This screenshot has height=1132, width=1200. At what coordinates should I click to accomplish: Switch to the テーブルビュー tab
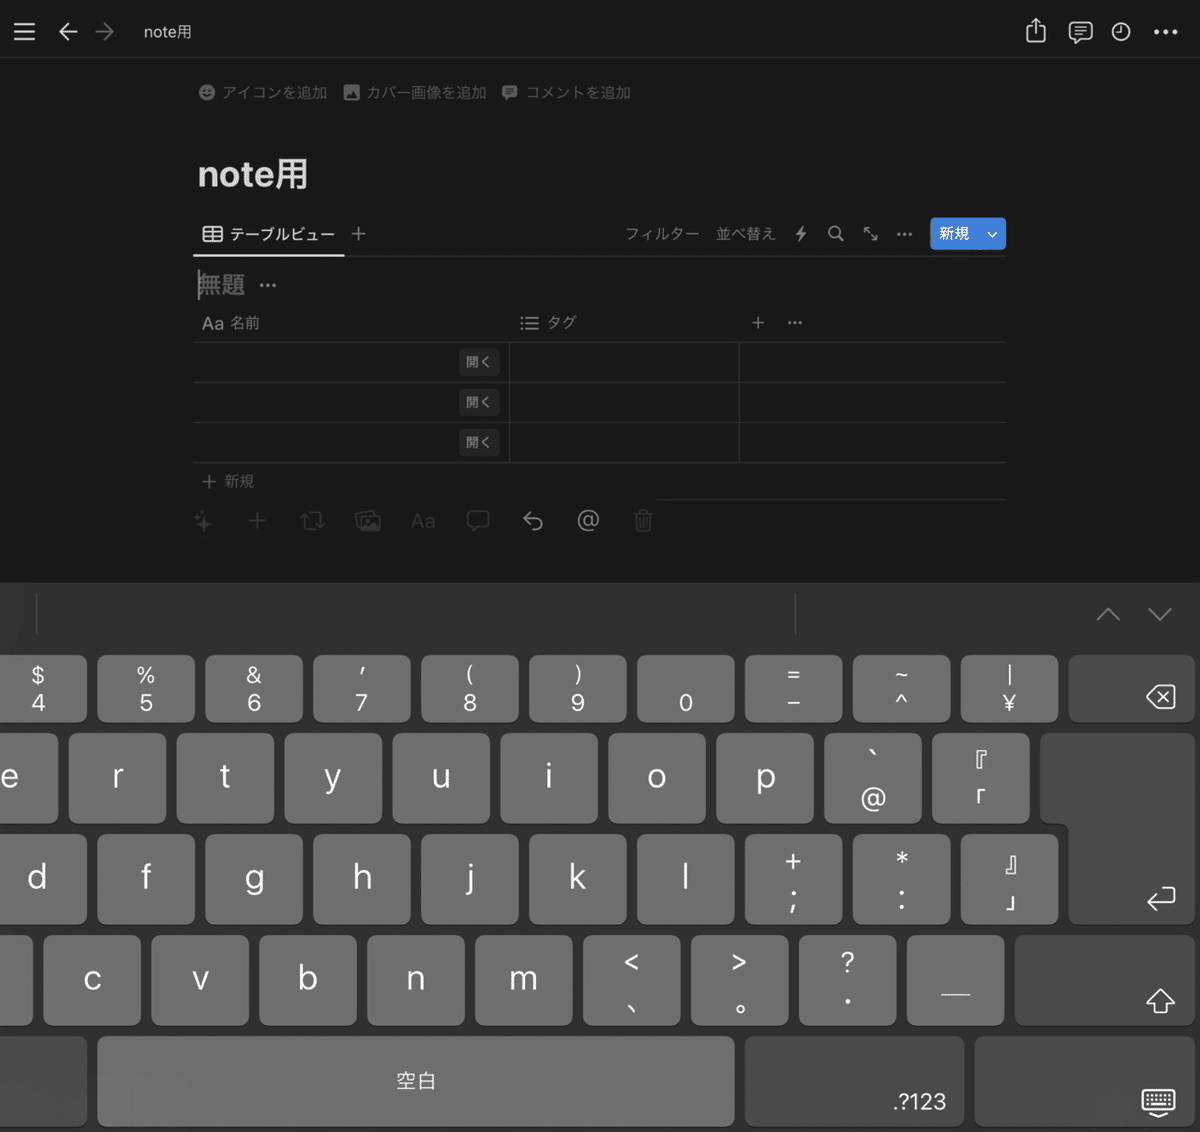268,234
